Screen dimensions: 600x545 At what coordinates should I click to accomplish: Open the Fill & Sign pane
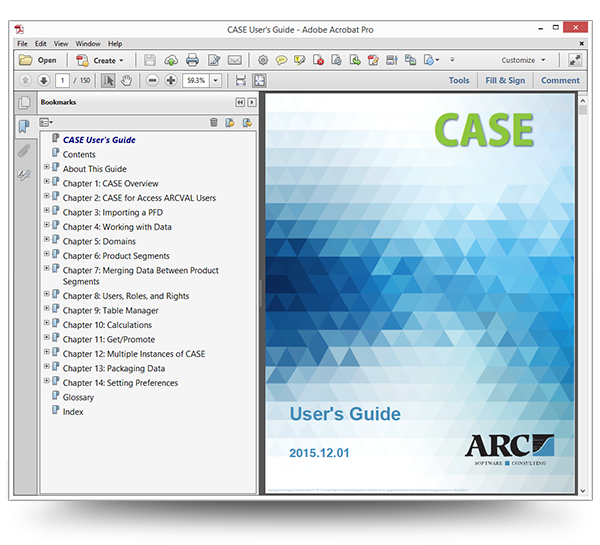[x=505, y=80]
